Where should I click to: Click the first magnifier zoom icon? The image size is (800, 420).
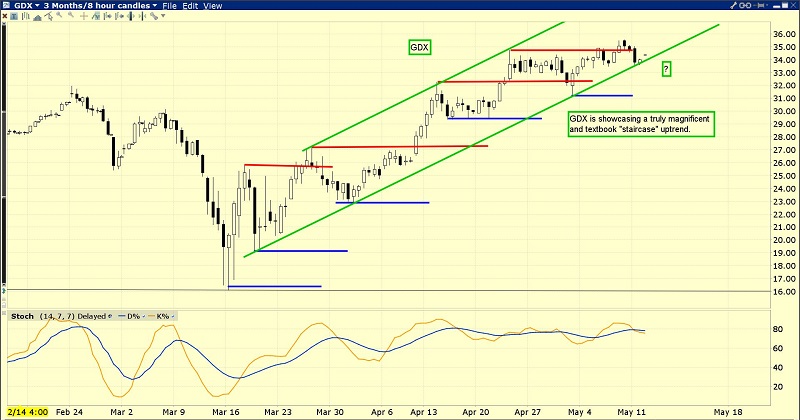(59, 15)
